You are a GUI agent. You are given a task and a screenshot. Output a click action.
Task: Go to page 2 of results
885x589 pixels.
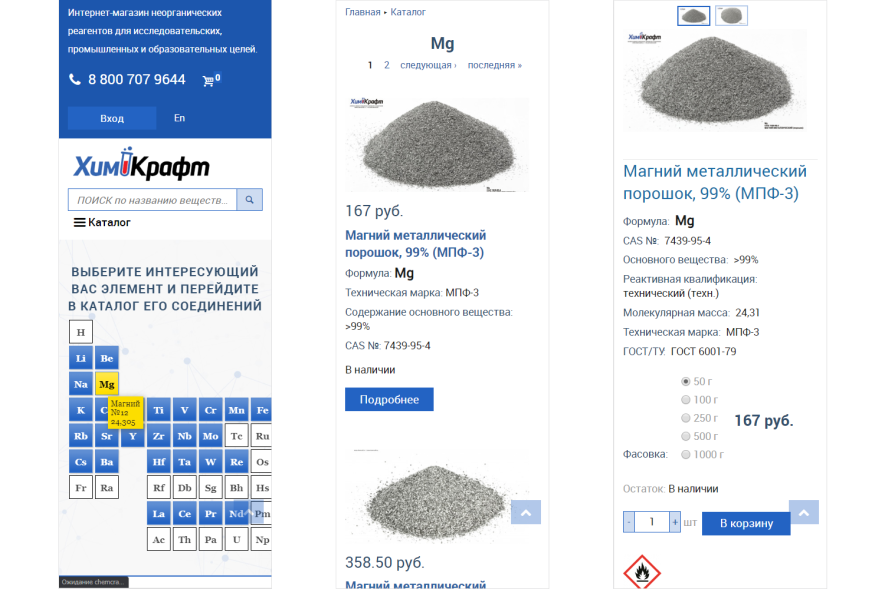point(387,65)
